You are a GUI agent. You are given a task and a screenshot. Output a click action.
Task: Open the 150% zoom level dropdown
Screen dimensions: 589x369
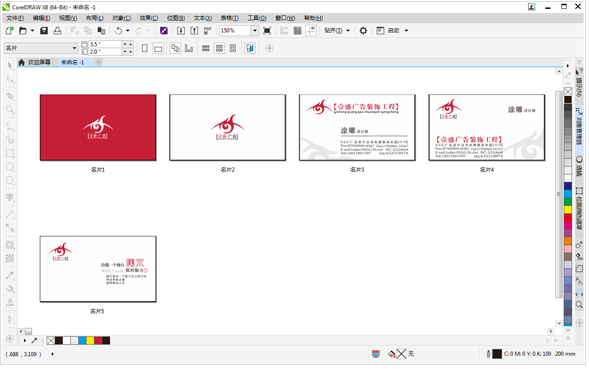[x=255, y=31]
